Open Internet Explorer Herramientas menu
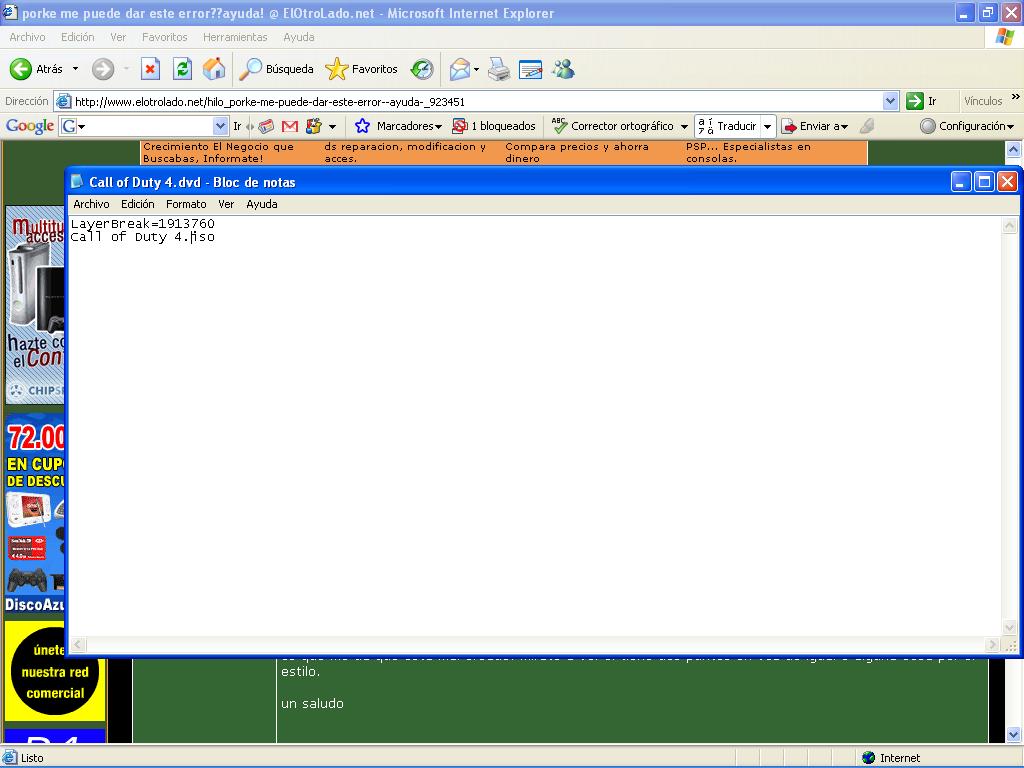The image size is (1024, 768). click(x=235, y=37)
